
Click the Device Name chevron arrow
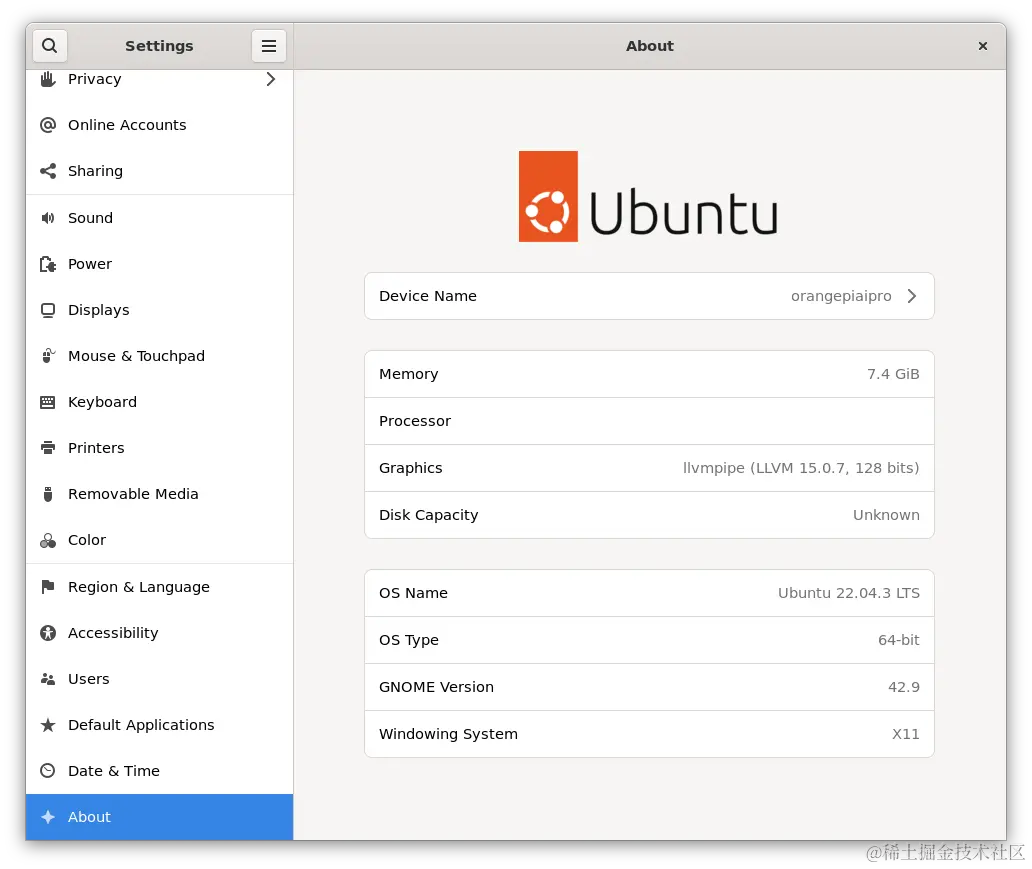(912, 296)
